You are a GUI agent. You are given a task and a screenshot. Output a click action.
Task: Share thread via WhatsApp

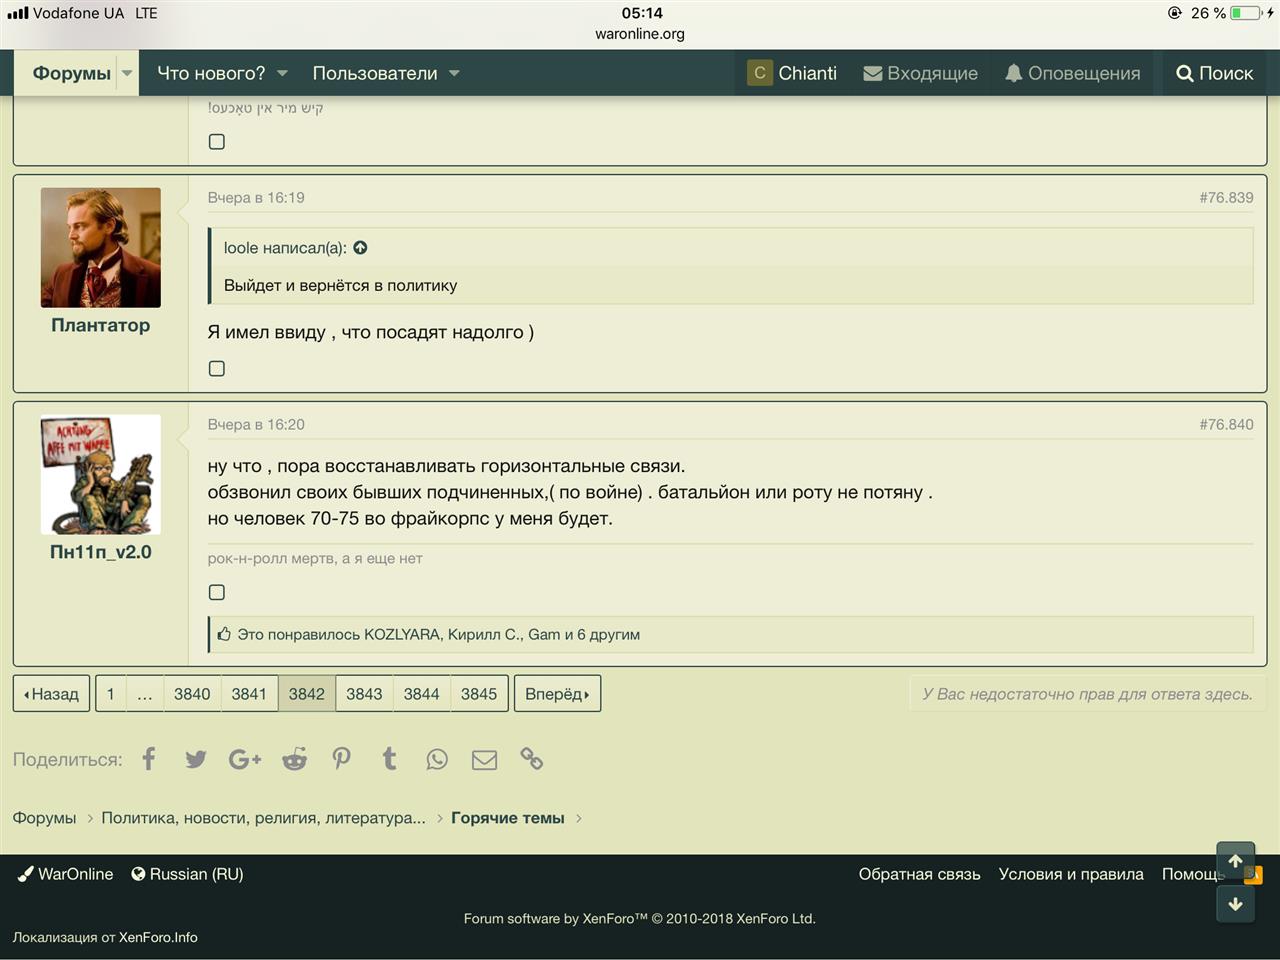coord(437,760)
